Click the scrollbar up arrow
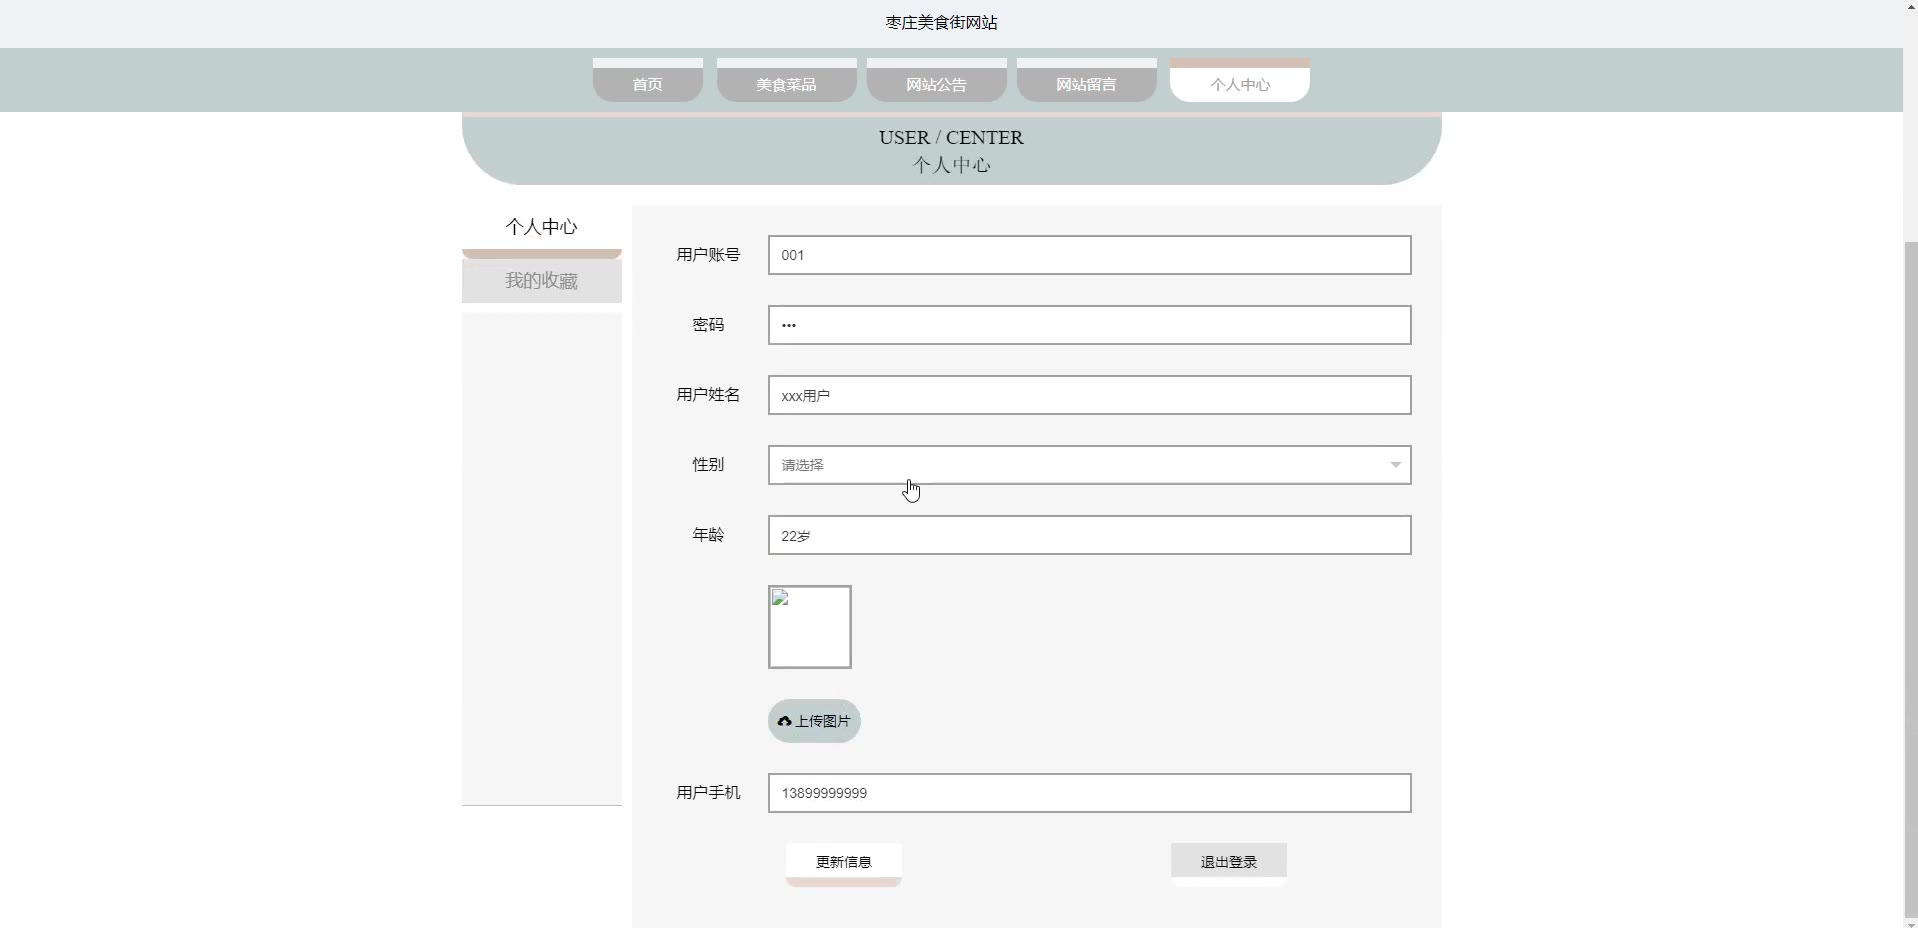This screenshot has height=928, width=1918. pos(1910,8)
